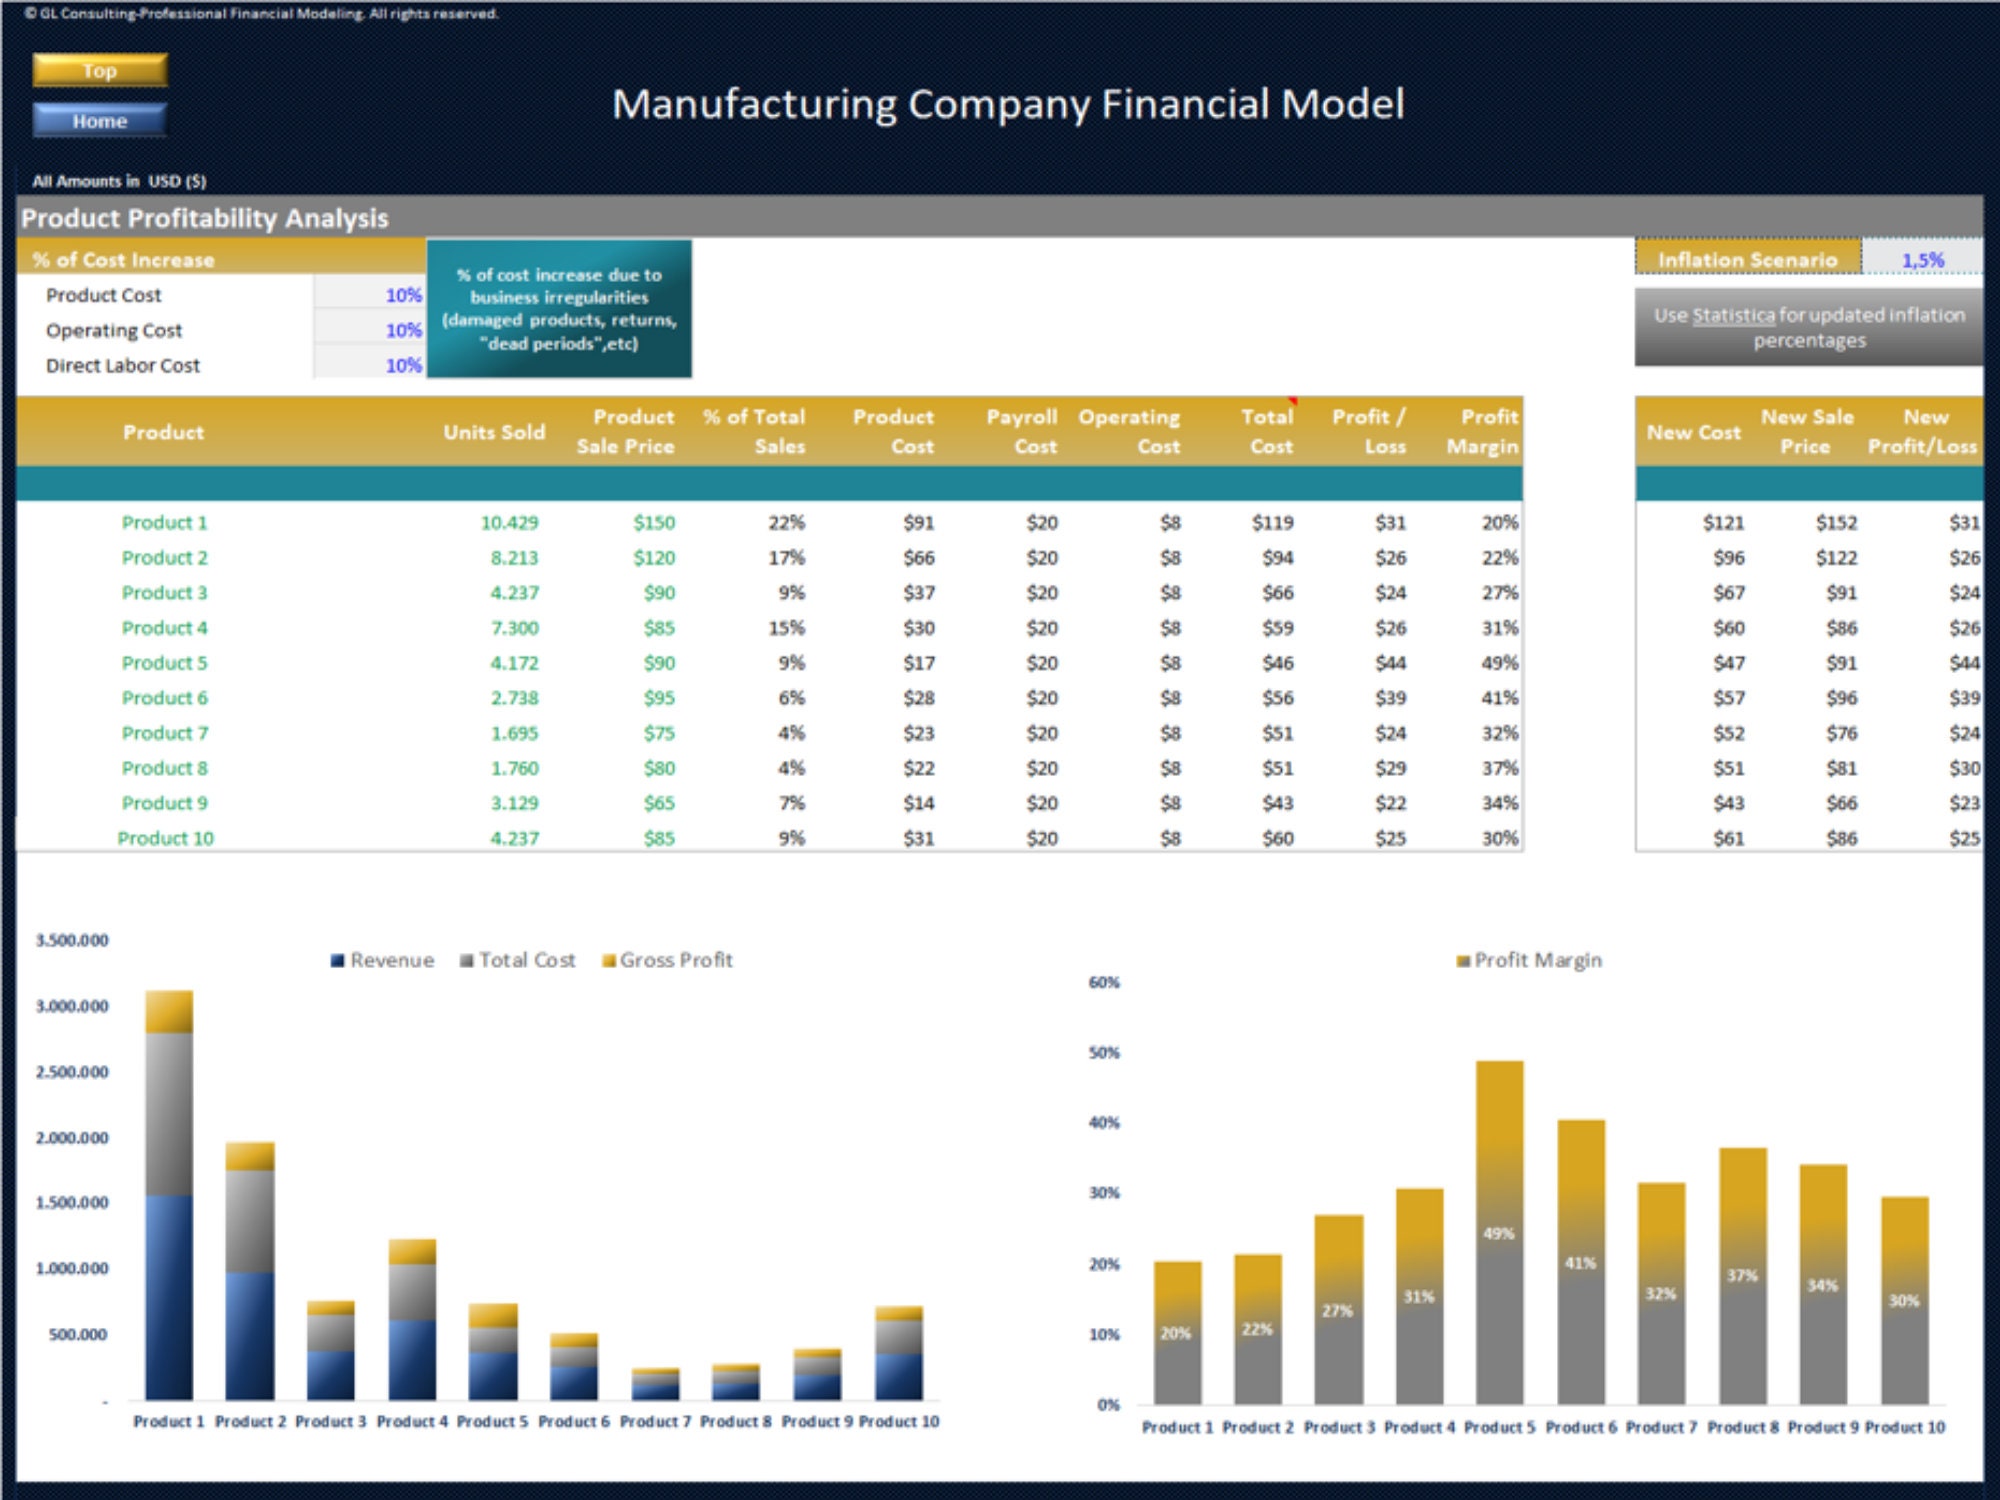Click the blue Home navigation button
Screen dimensions: 2000x1500
[100, 121]
